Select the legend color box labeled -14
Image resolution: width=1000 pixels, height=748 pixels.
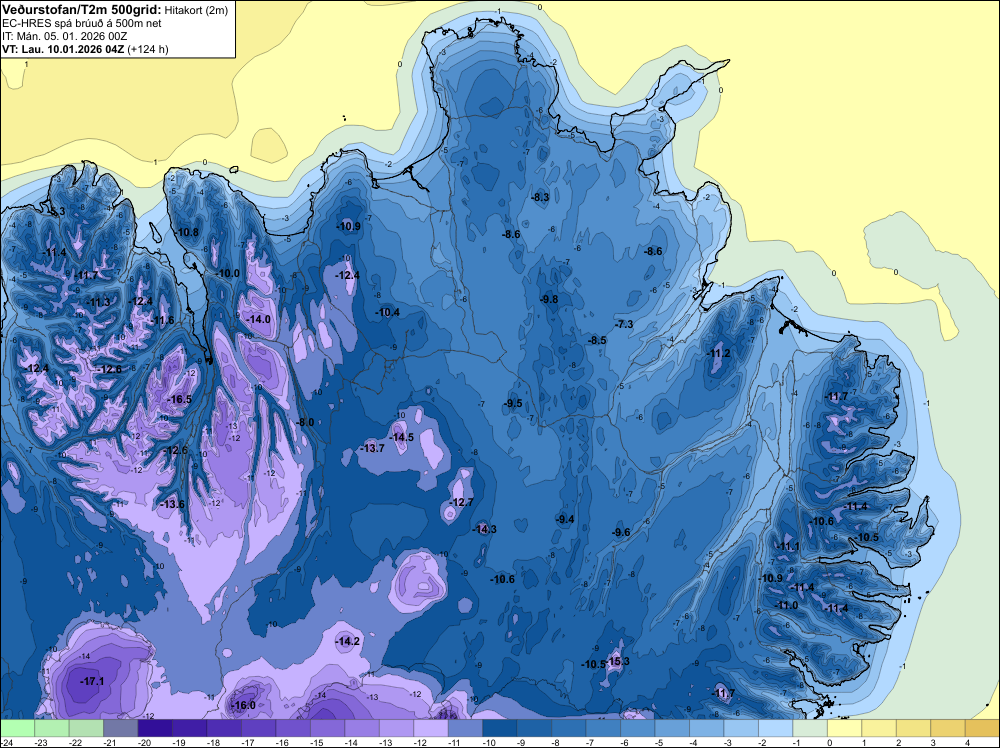pos(362,728)
